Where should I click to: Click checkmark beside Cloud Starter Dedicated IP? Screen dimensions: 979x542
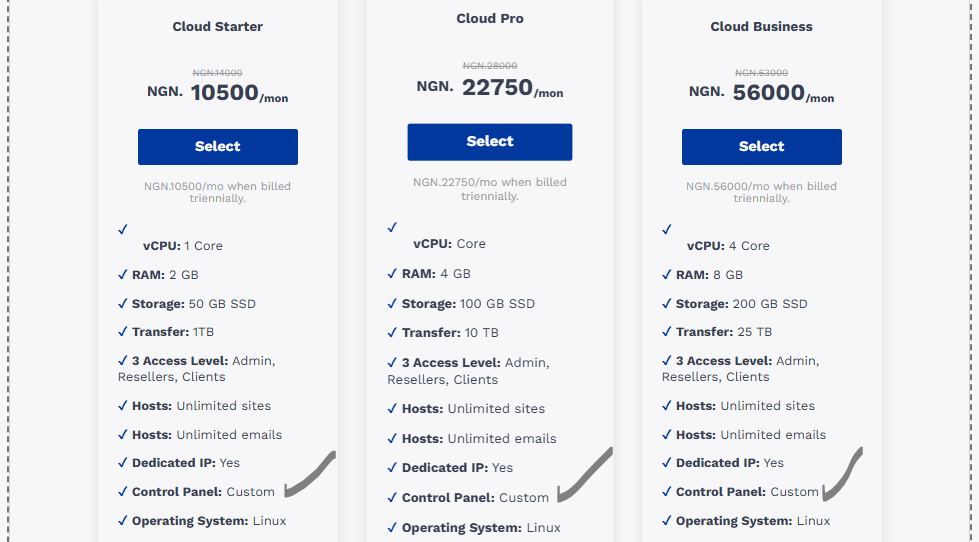tap(122, 463)
